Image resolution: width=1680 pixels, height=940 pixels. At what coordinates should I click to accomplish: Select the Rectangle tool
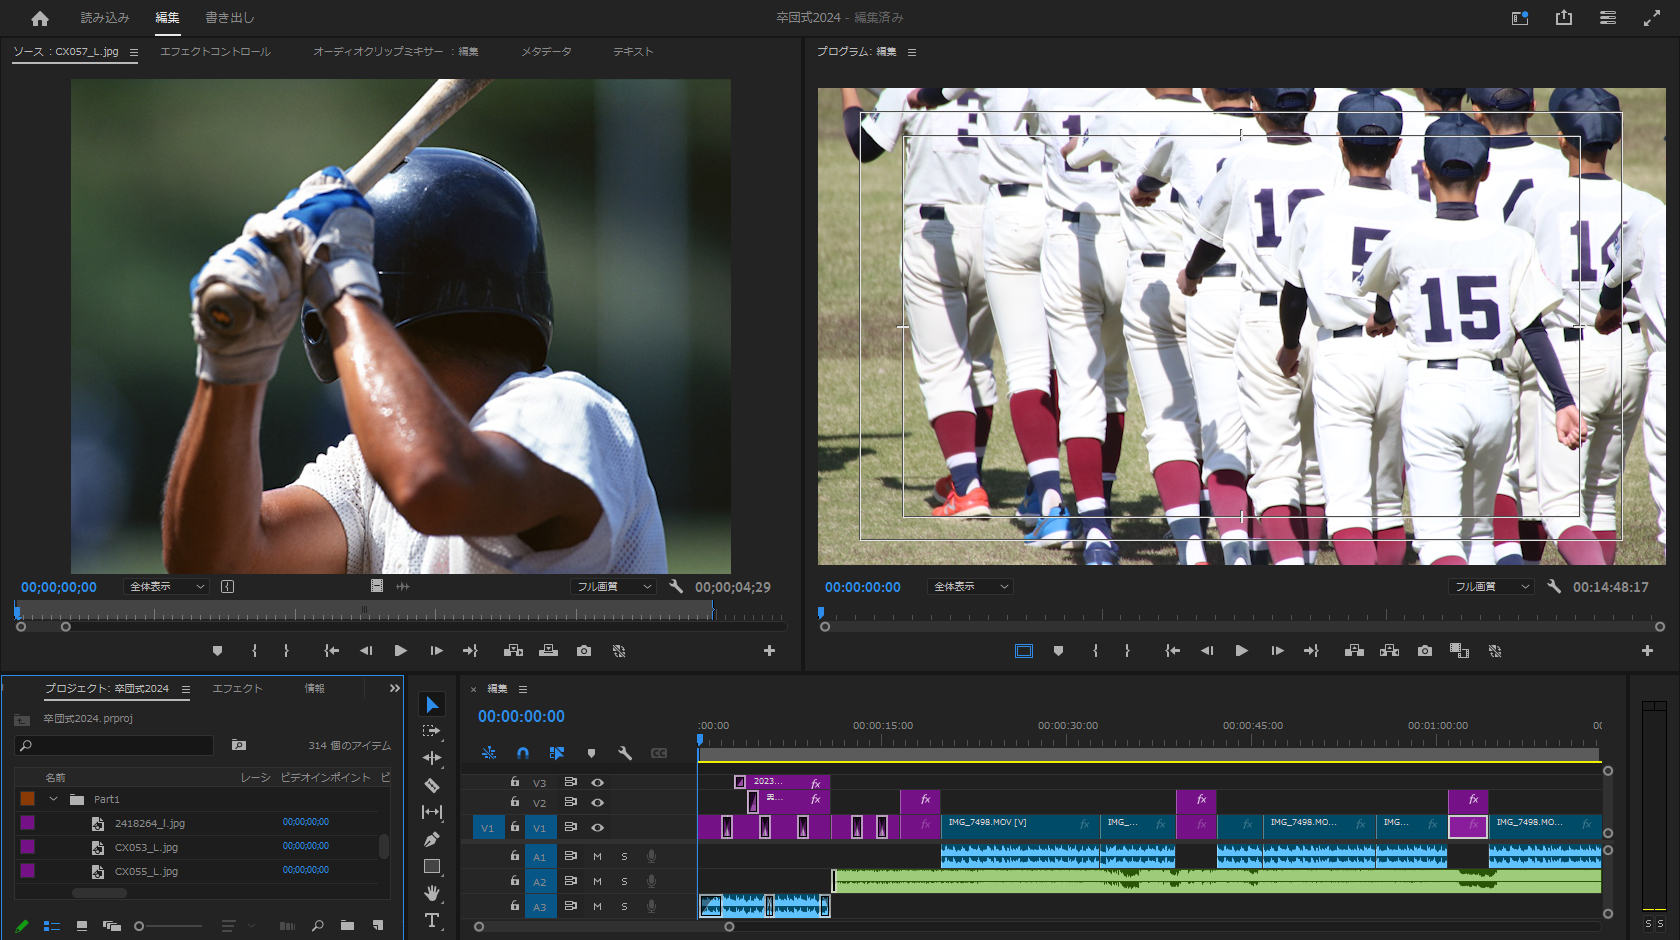[432, 866]
